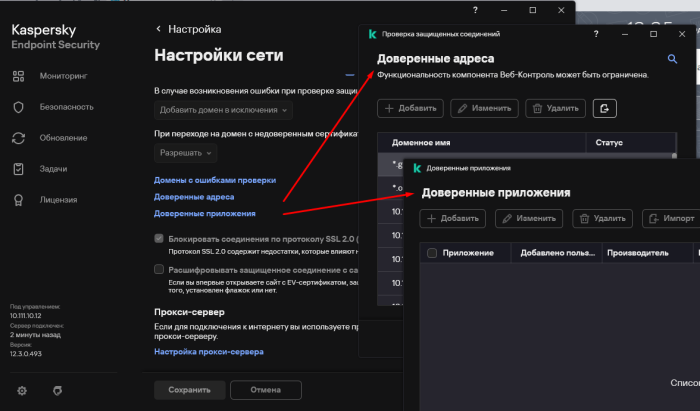This screenshot has height=411, width=700.
Task: Click Kaspersky logo in Доверенные приложения title
Action: coord(417,168)
